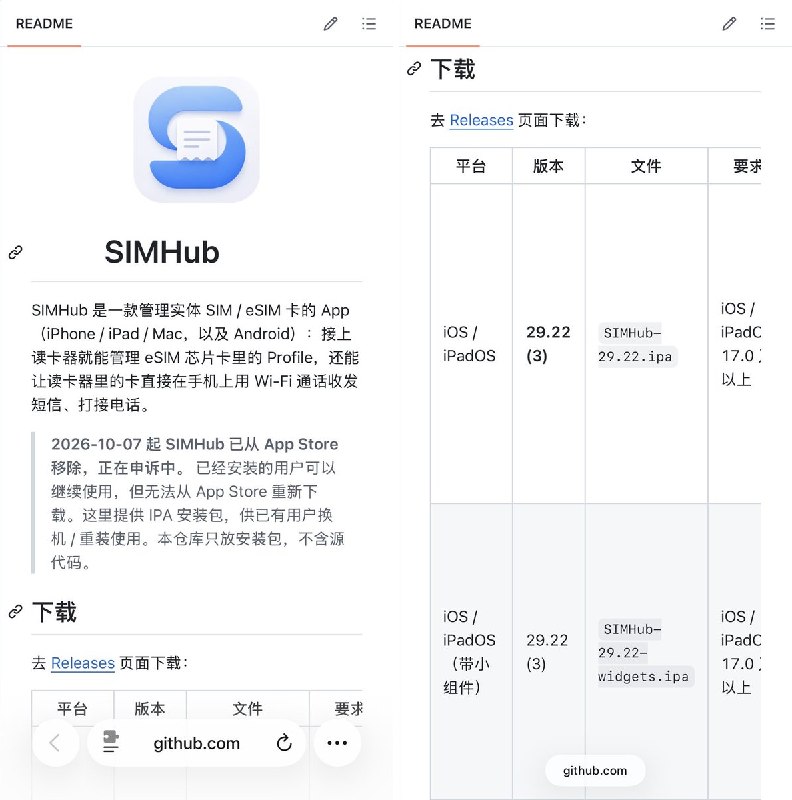792x800 pixels.
Task: Click the anchor link icon beside left 下载 heading
Action: click(x=16, y=611)
